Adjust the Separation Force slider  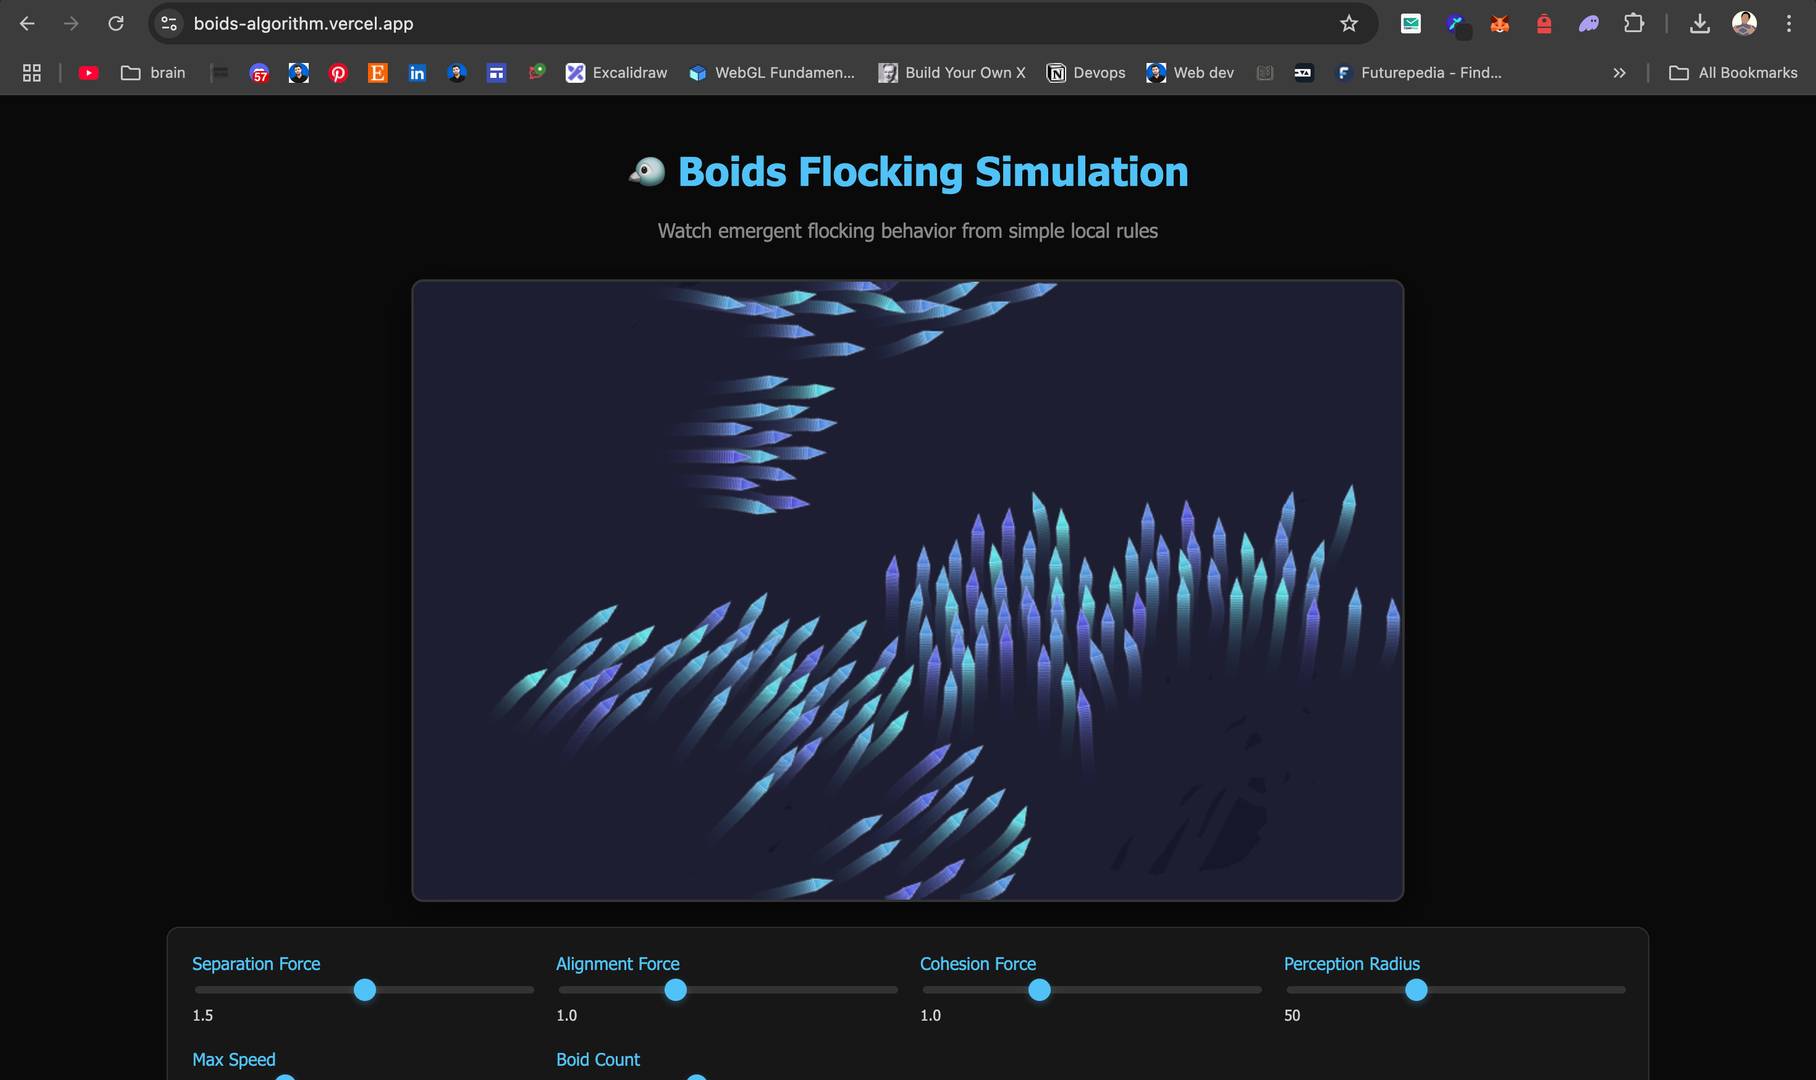click(x=365, y=990)
